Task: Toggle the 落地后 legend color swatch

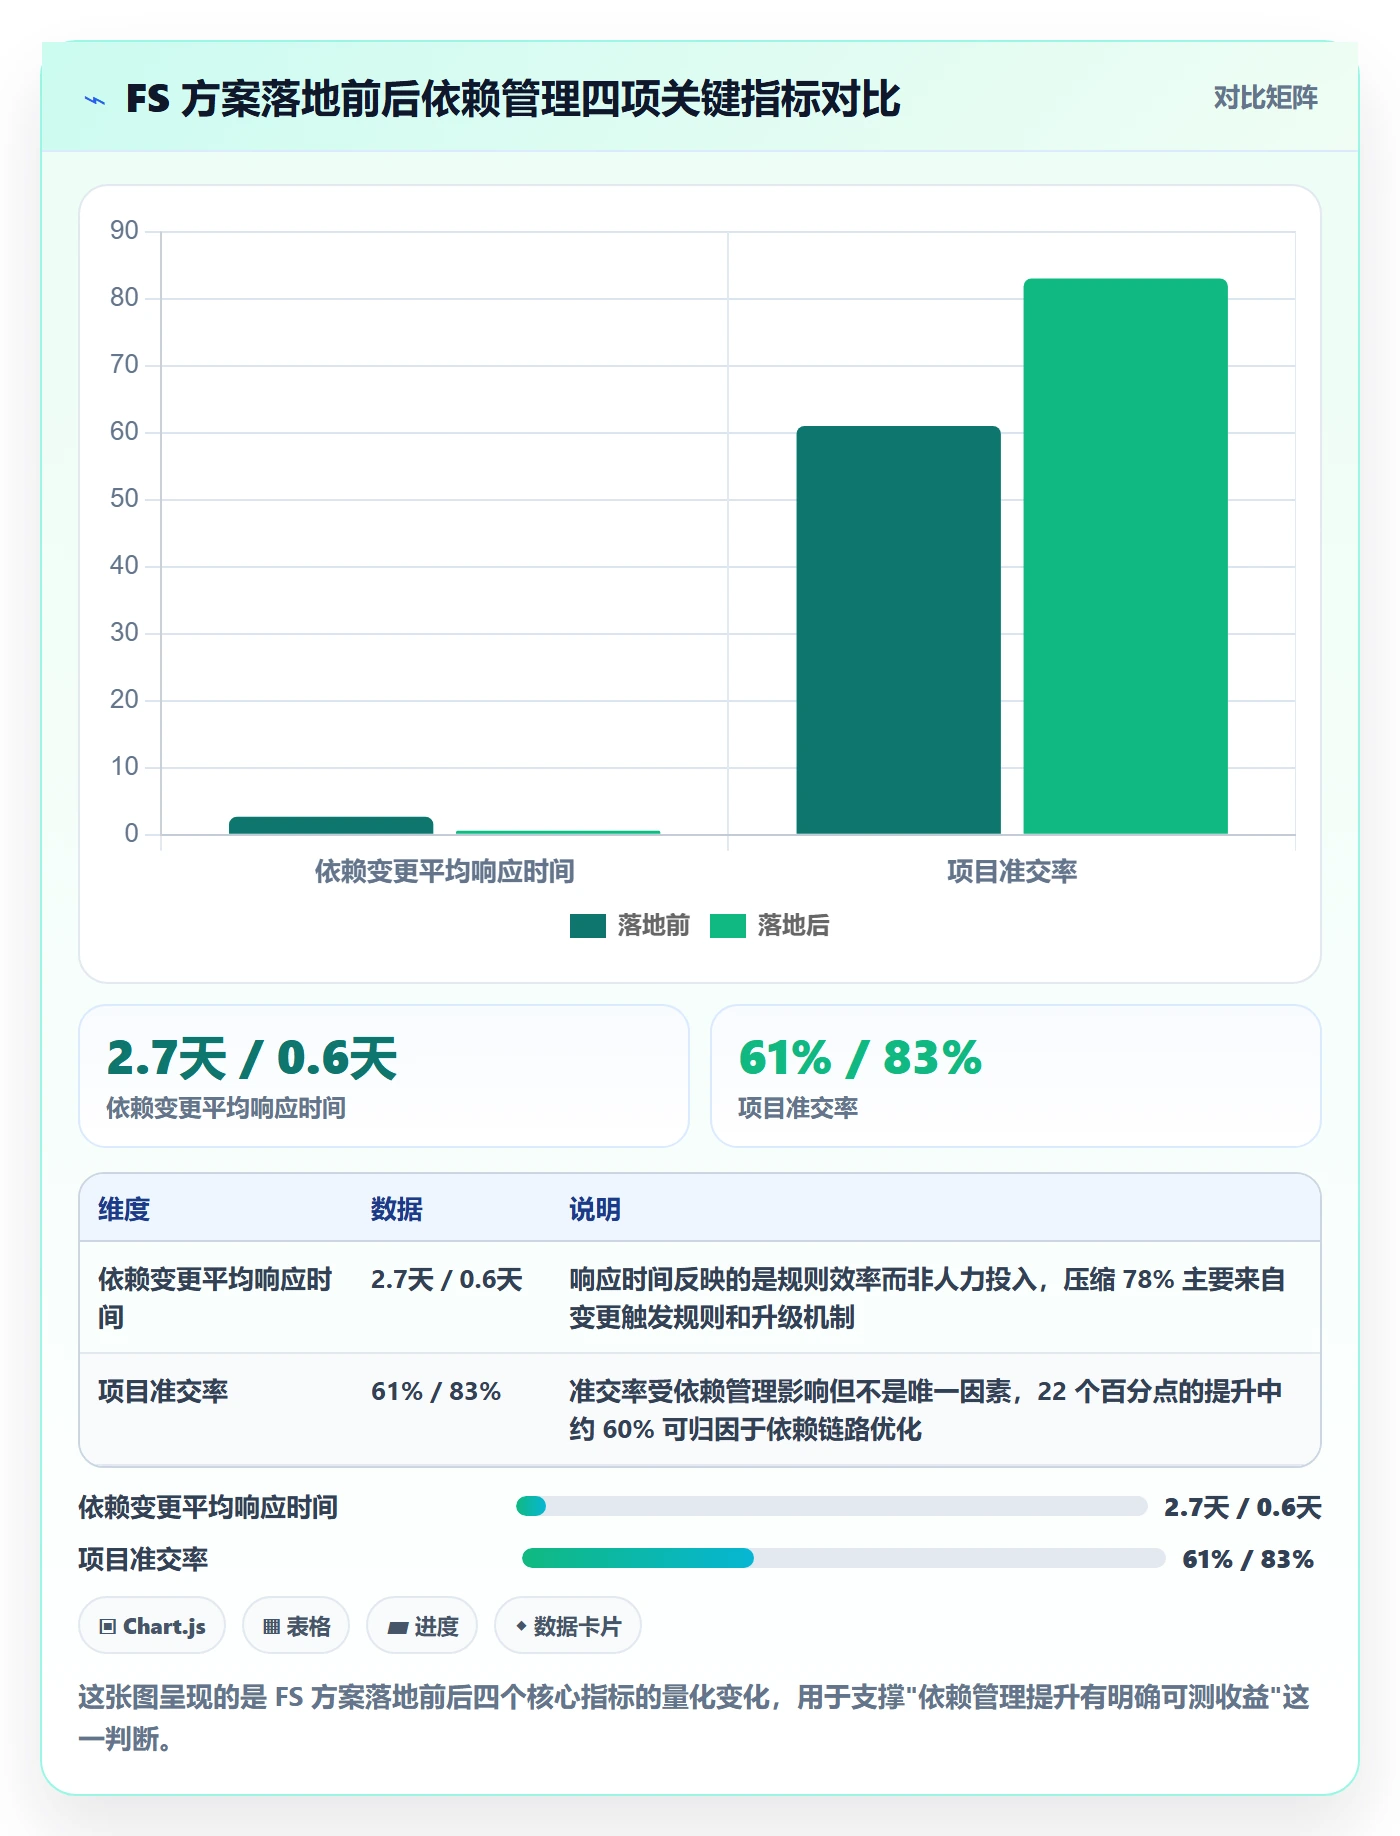Action: 728,926
